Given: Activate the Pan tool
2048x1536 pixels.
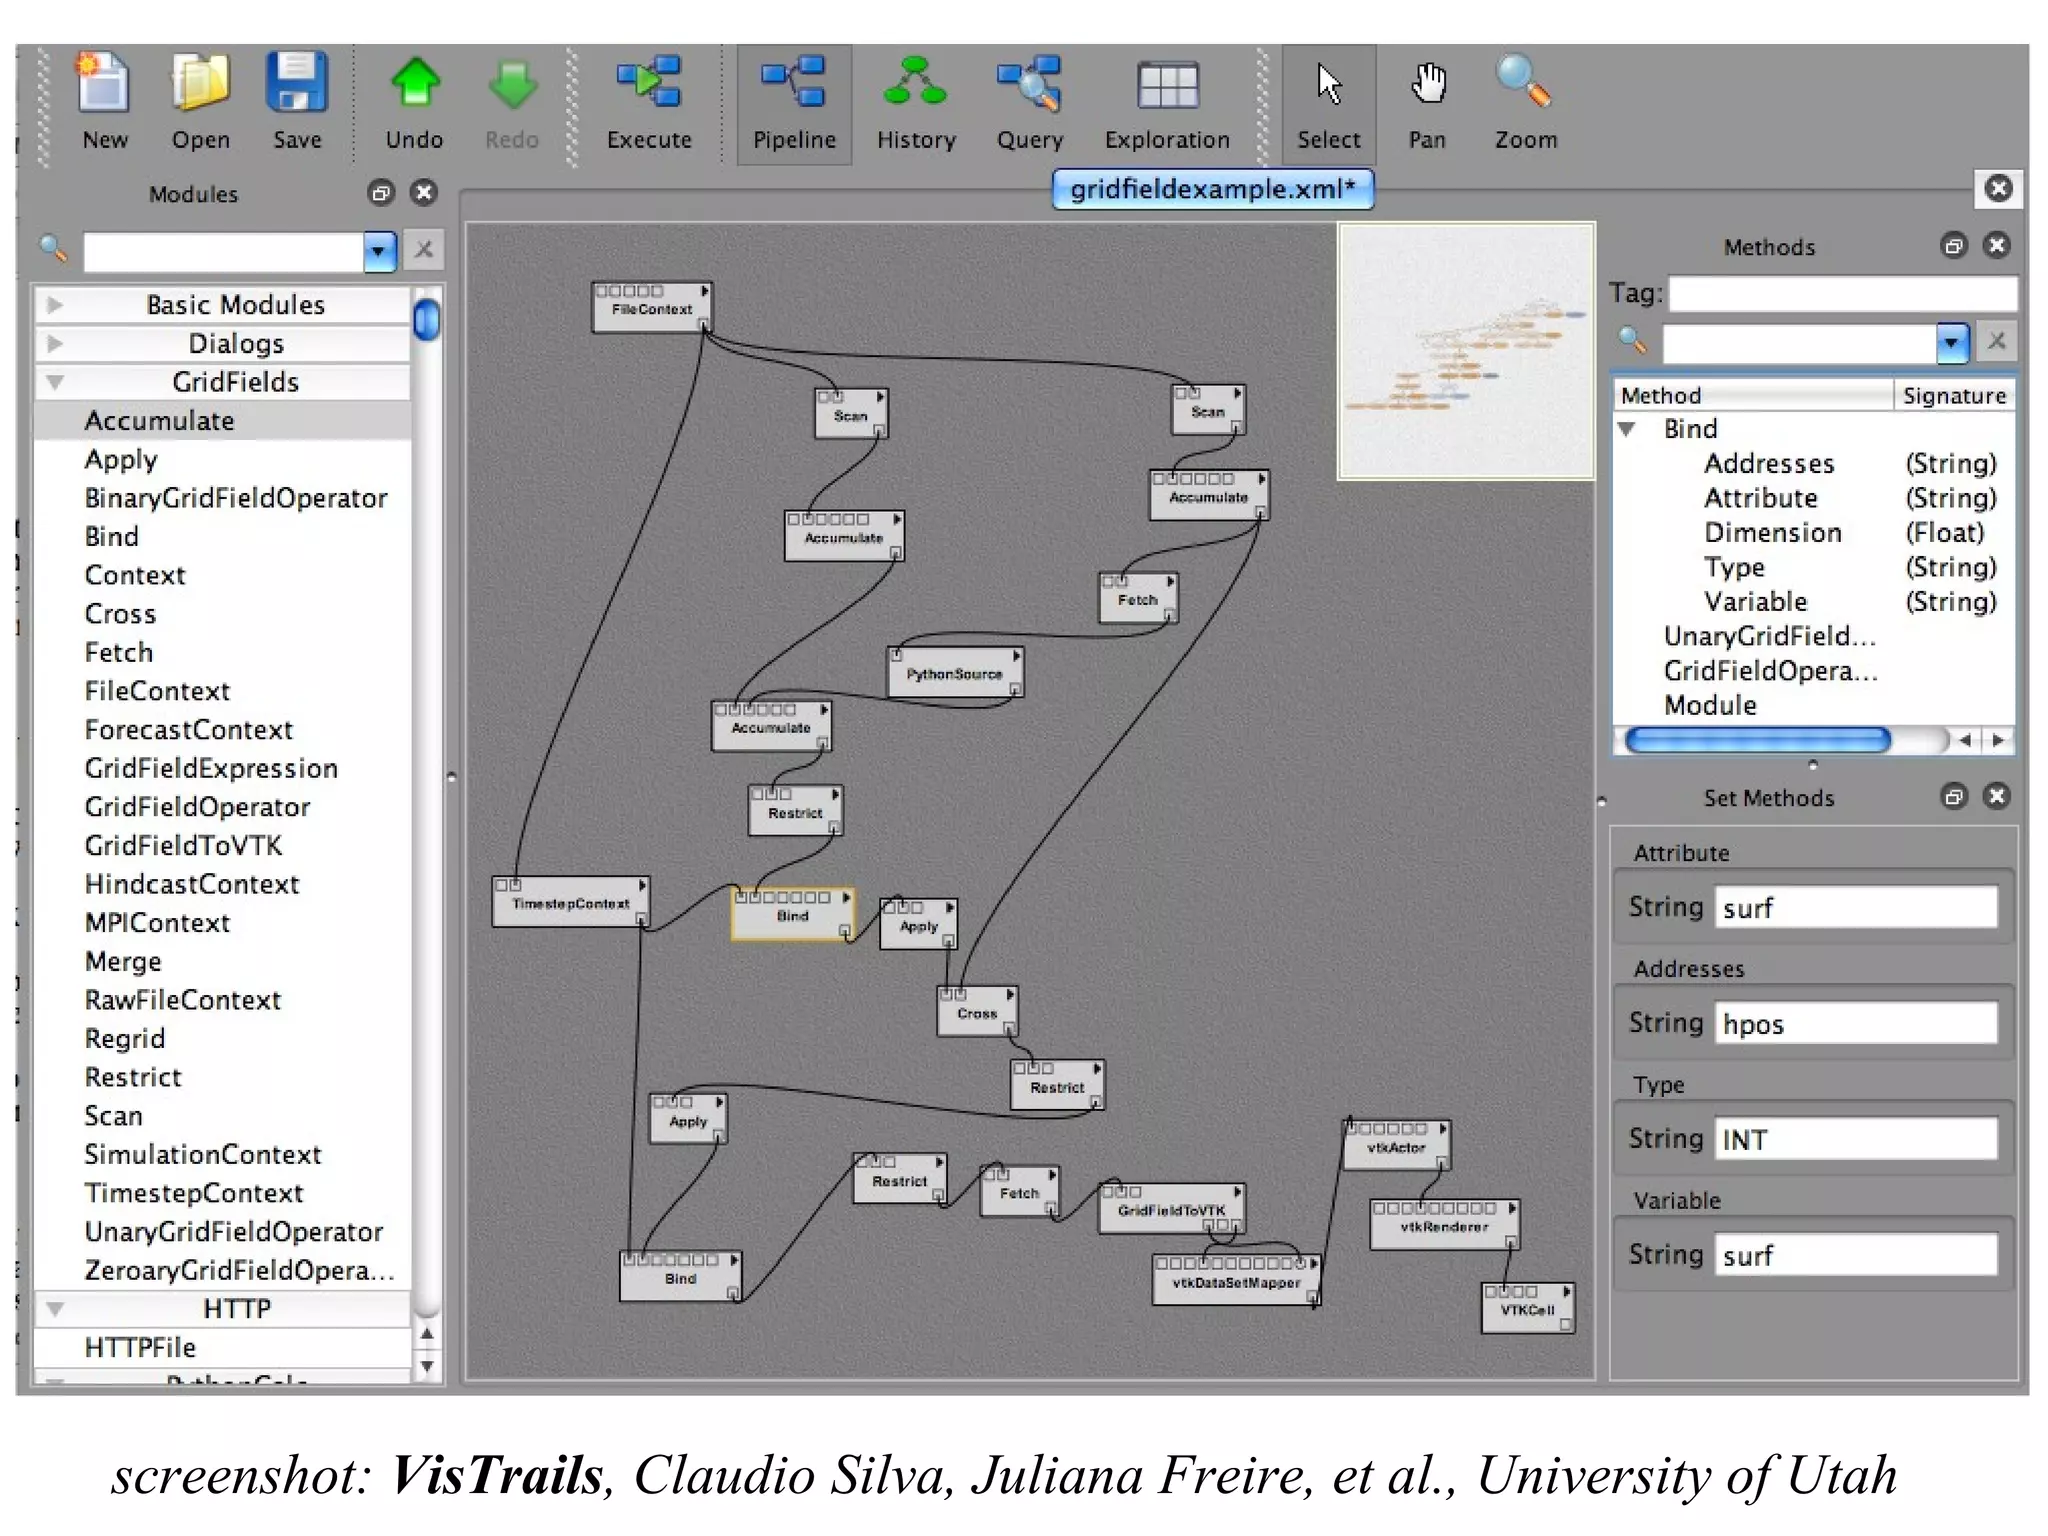Looking at the screenshot, I should [x=1427, y=84].
